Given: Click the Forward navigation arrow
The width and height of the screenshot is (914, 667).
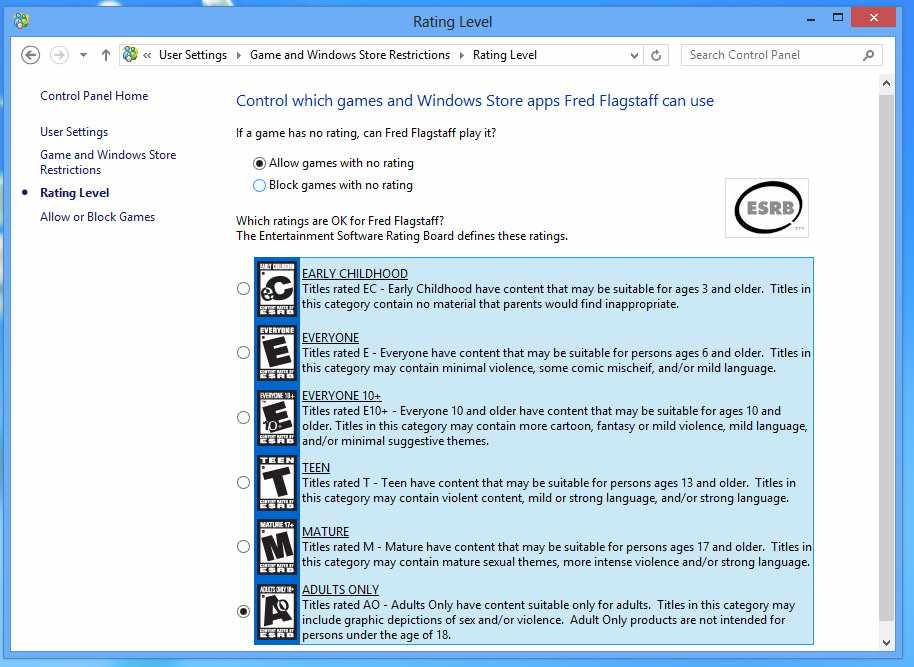Looking at the screenshot, I should pos(59,55).
